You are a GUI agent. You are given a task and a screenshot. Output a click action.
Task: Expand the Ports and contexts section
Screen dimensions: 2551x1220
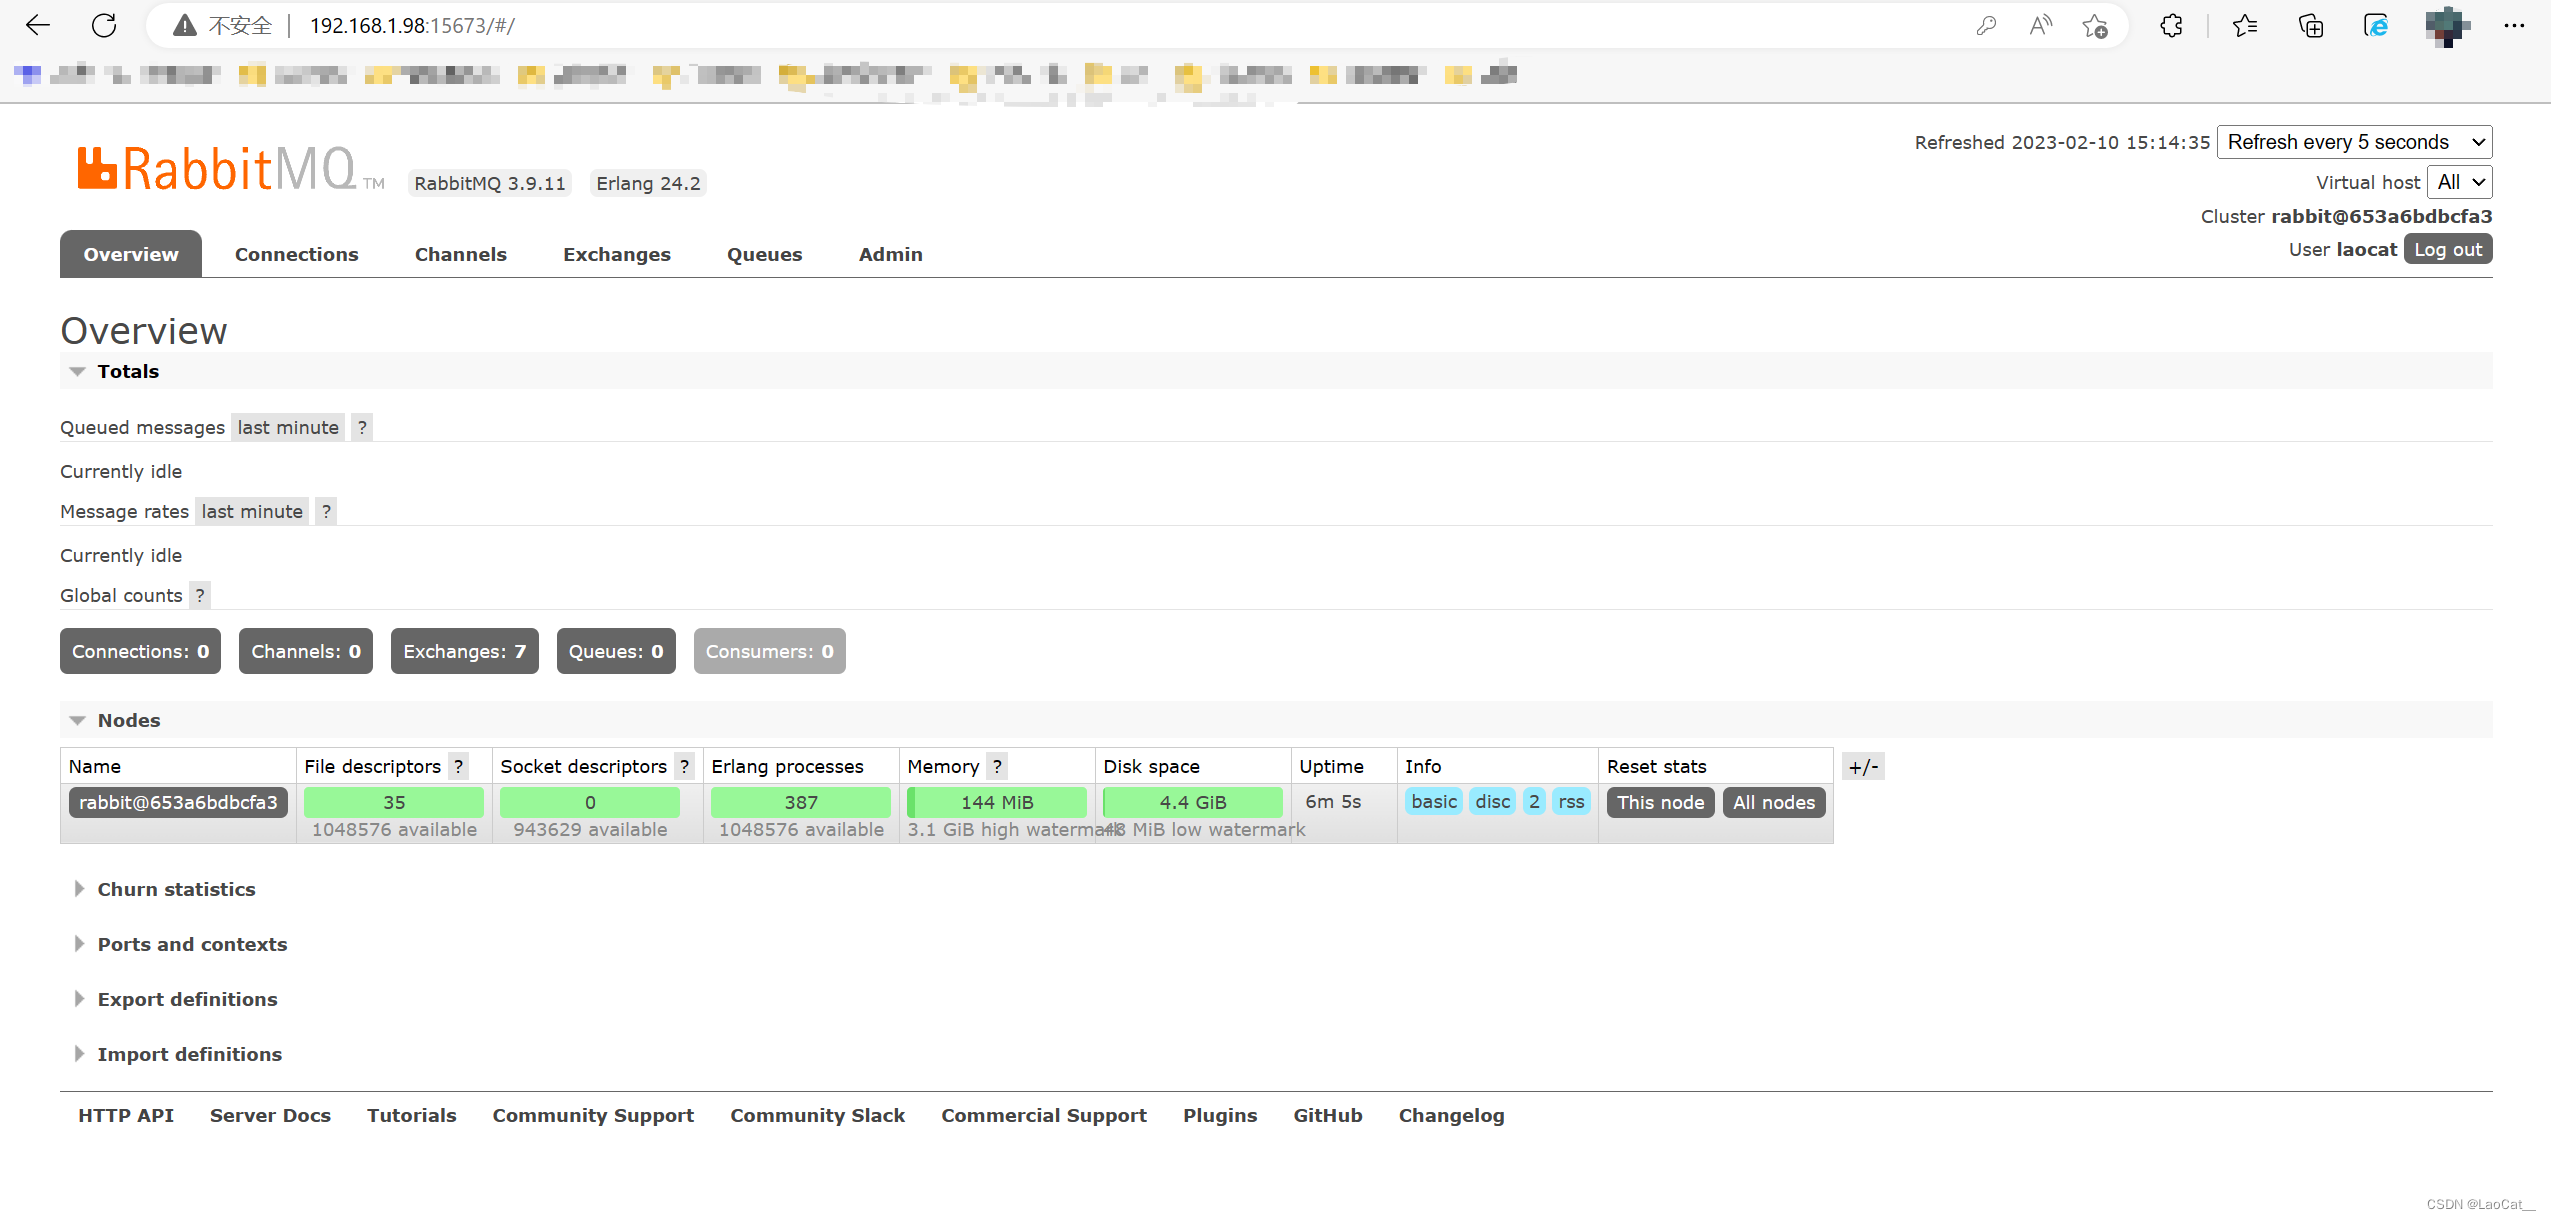tap(192, 944)
